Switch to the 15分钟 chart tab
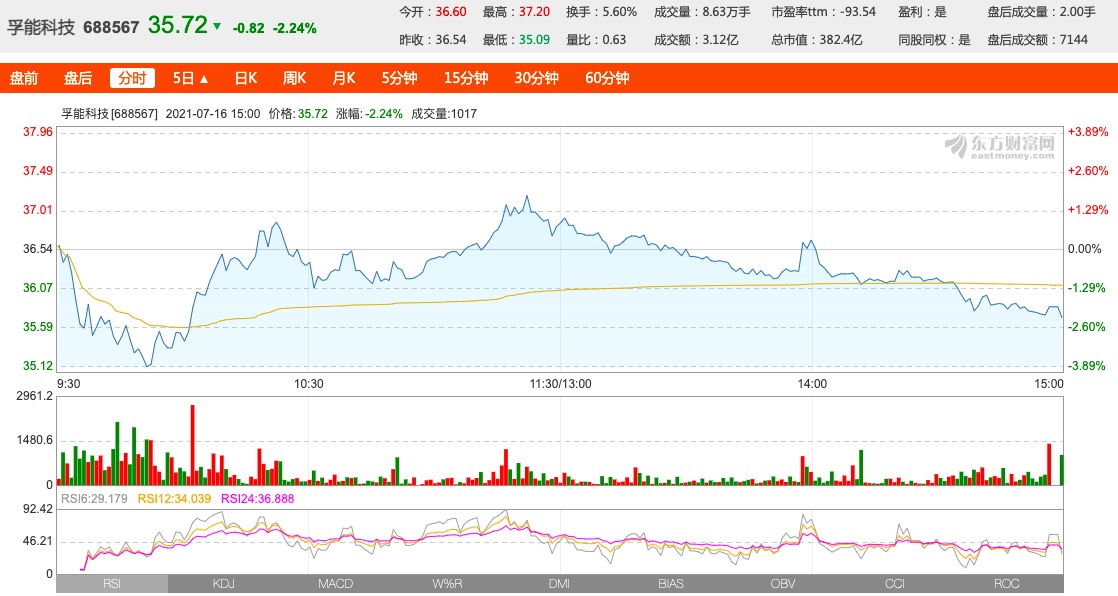This screenshot has height=596, width=1118. click(x=466, y=77)
